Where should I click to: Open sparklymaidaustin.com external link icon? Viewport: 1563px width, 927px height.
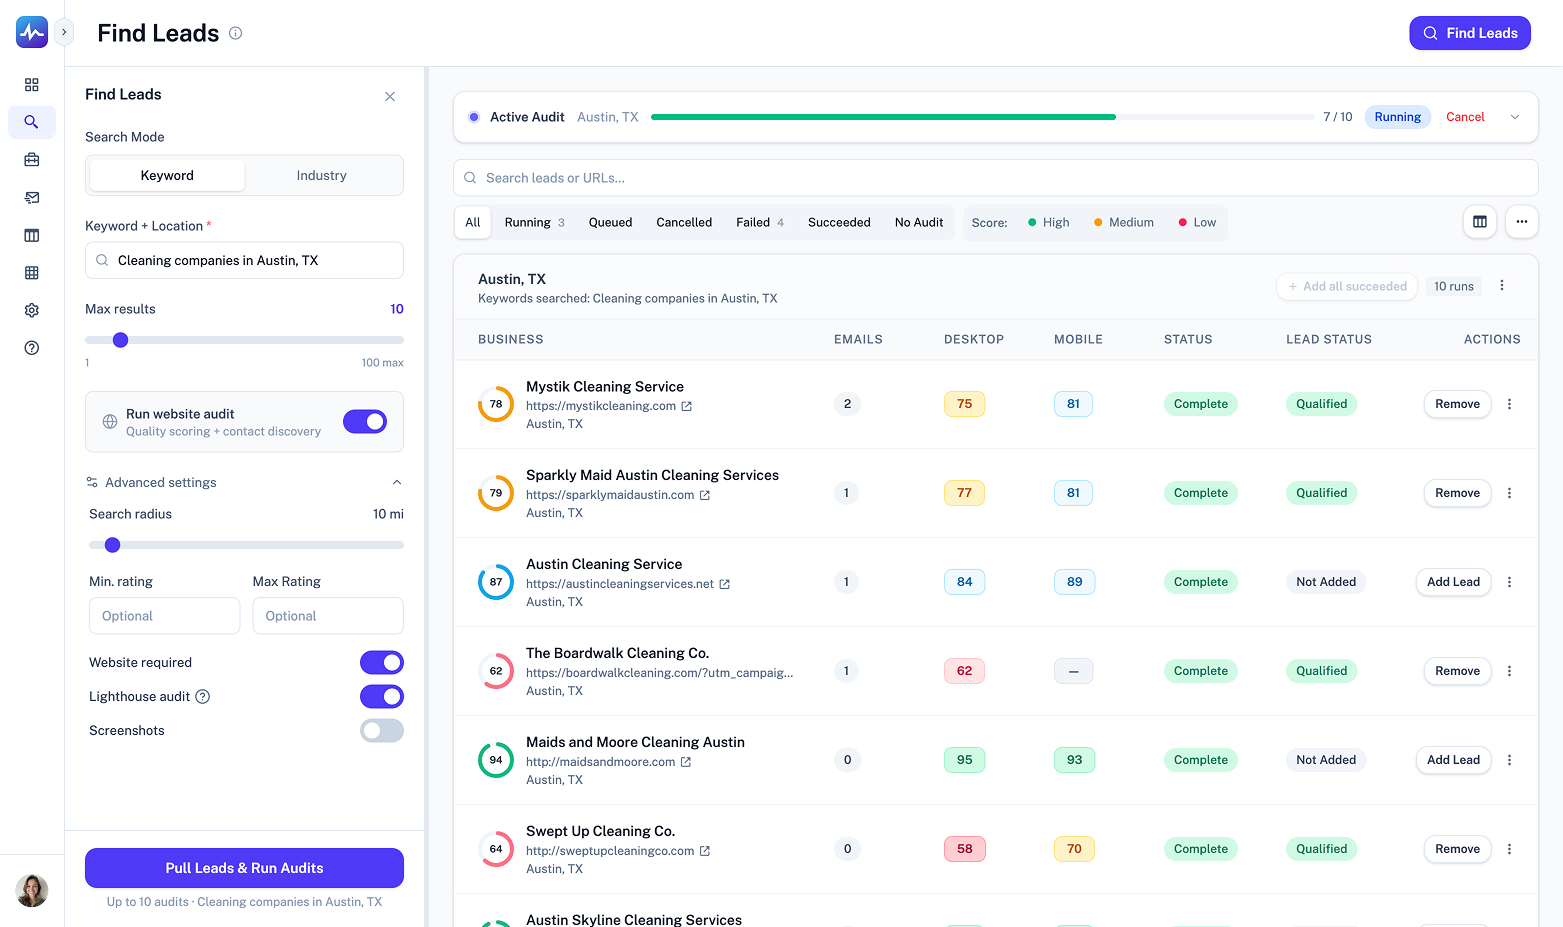point(705,495)
